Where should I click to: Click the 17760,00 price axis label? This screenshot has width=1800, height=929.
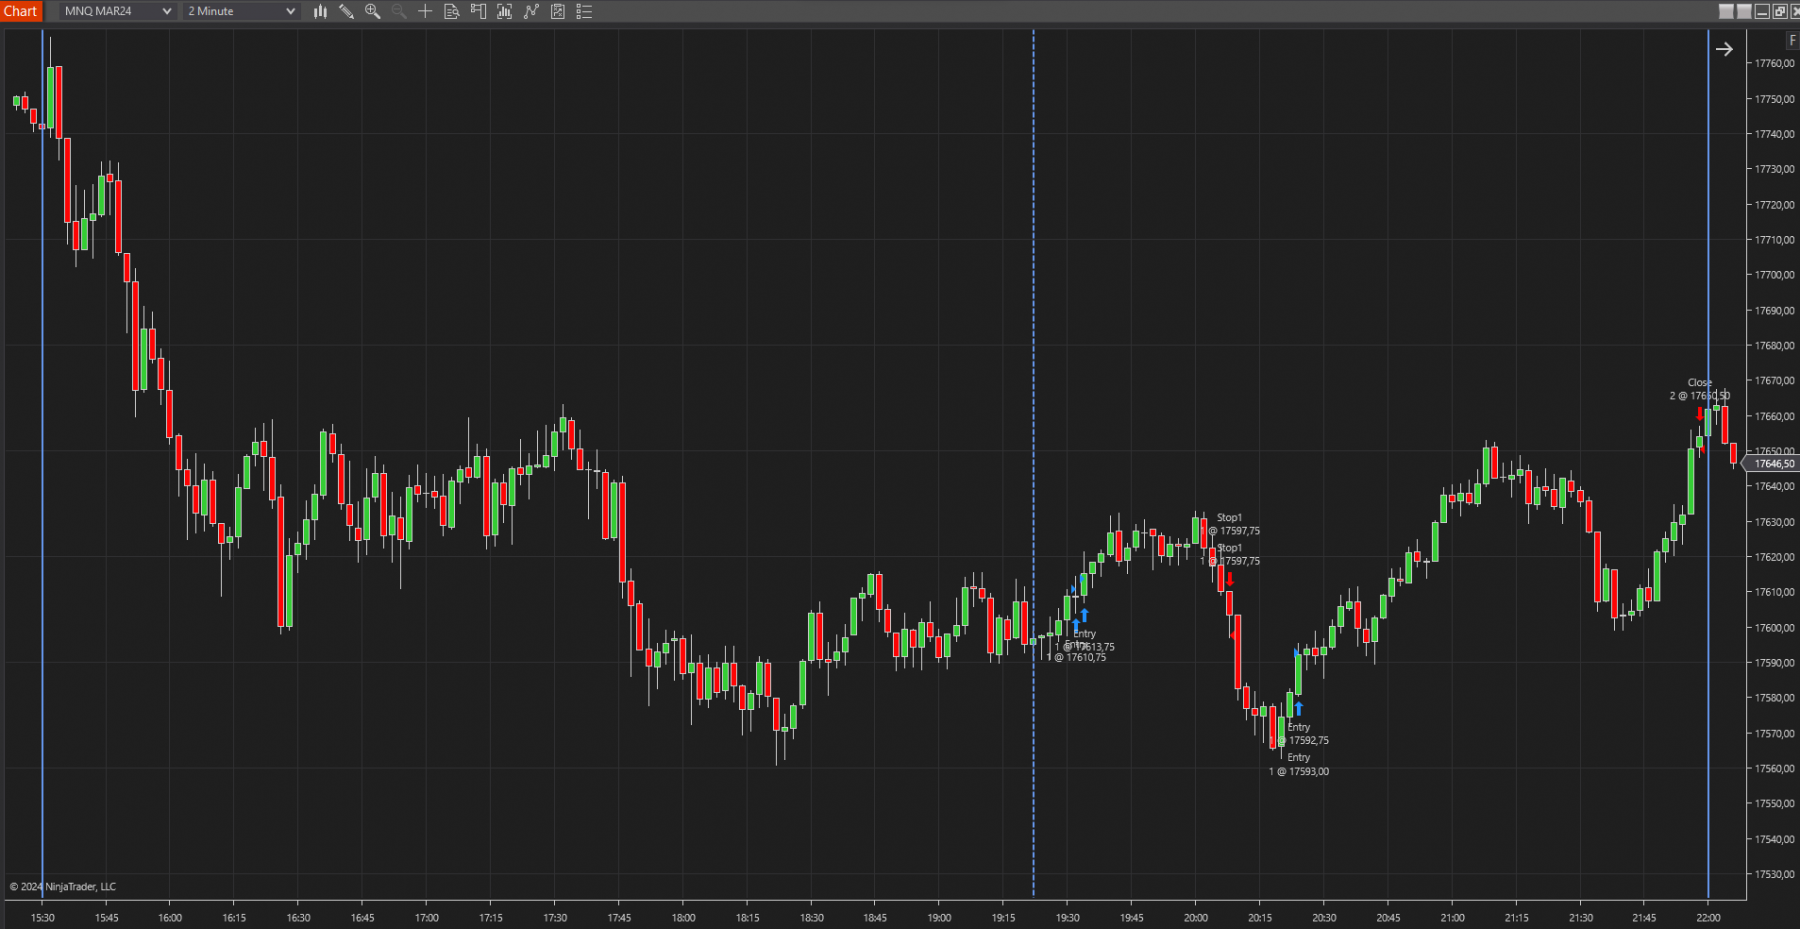pyautogui.click(x=1774, y=63)
